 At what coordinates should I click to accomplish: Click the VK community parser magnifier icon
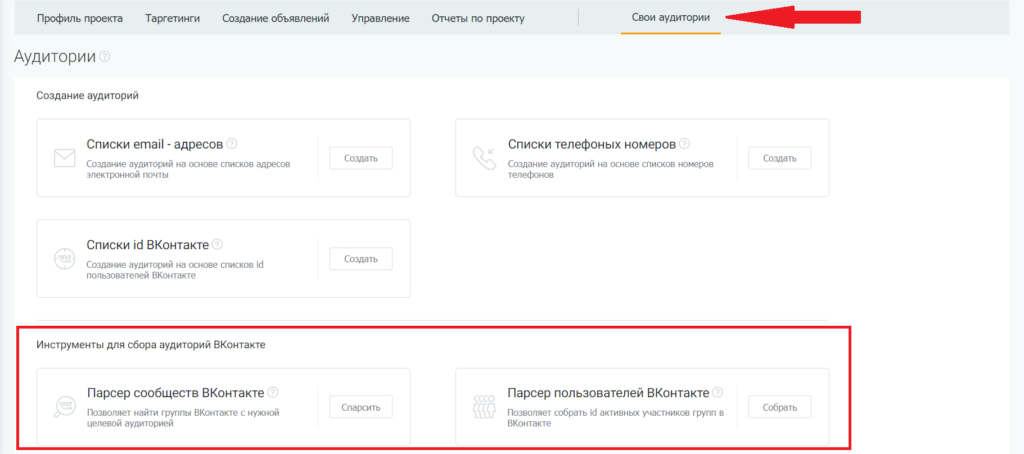click(x=64, y=407)
